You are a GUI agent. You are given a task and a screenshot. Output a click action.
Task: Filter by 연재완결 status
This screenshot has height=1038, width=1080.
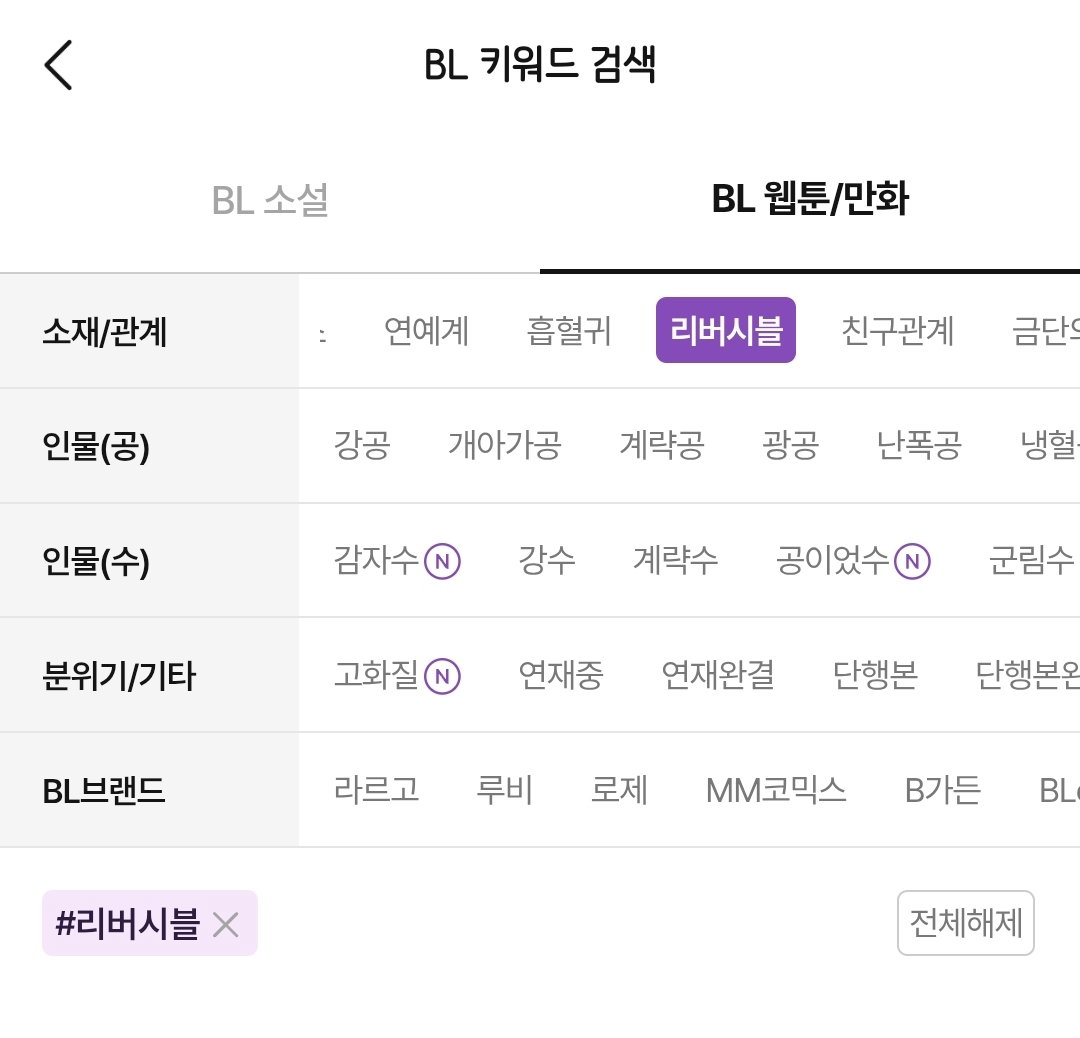coord(718,675)
